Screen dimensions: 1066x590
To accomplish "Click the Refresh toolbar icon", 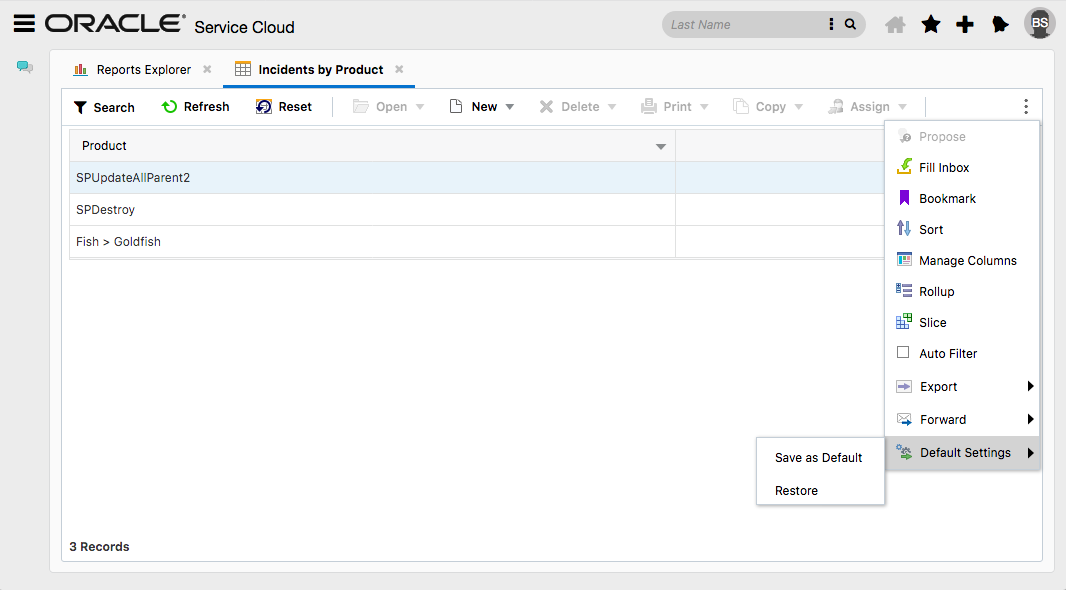I will pyautogui.click(x=170, y=107).
